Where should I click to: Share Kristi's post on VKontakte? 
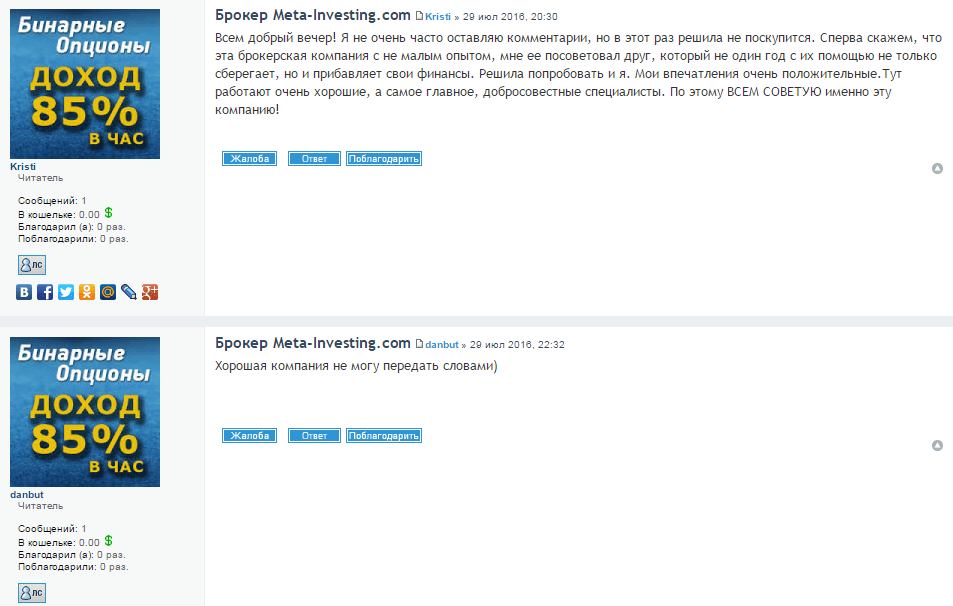(24, 292)
